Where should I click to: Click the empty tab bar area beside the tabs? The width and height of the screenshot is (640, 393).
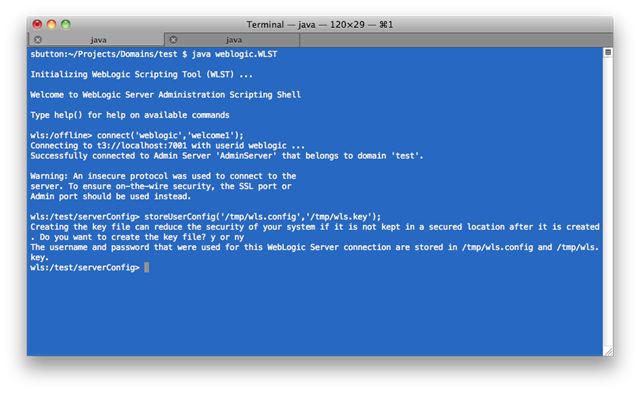point(456,40)
